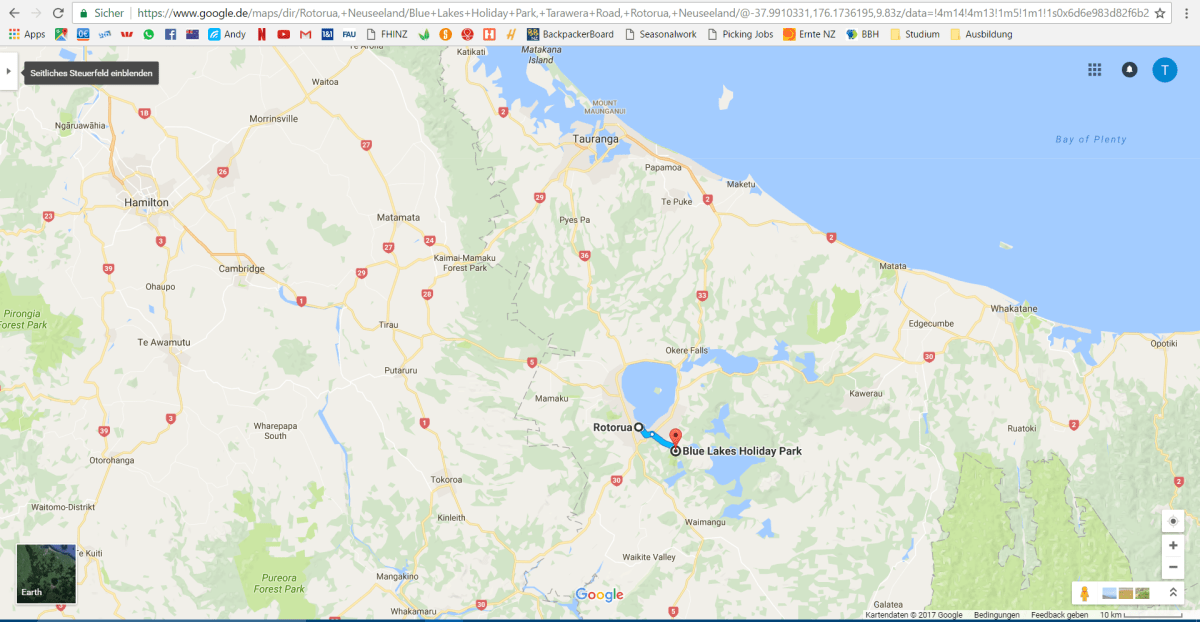Expand the side panel with the arrow
This screenshot has height=622, width=1200.
(x=9, y=72)
